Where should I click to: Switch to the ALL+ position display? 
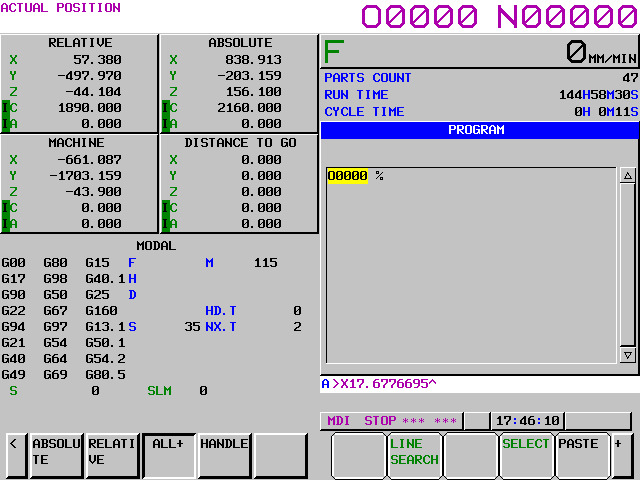click(x=167, y=456)
